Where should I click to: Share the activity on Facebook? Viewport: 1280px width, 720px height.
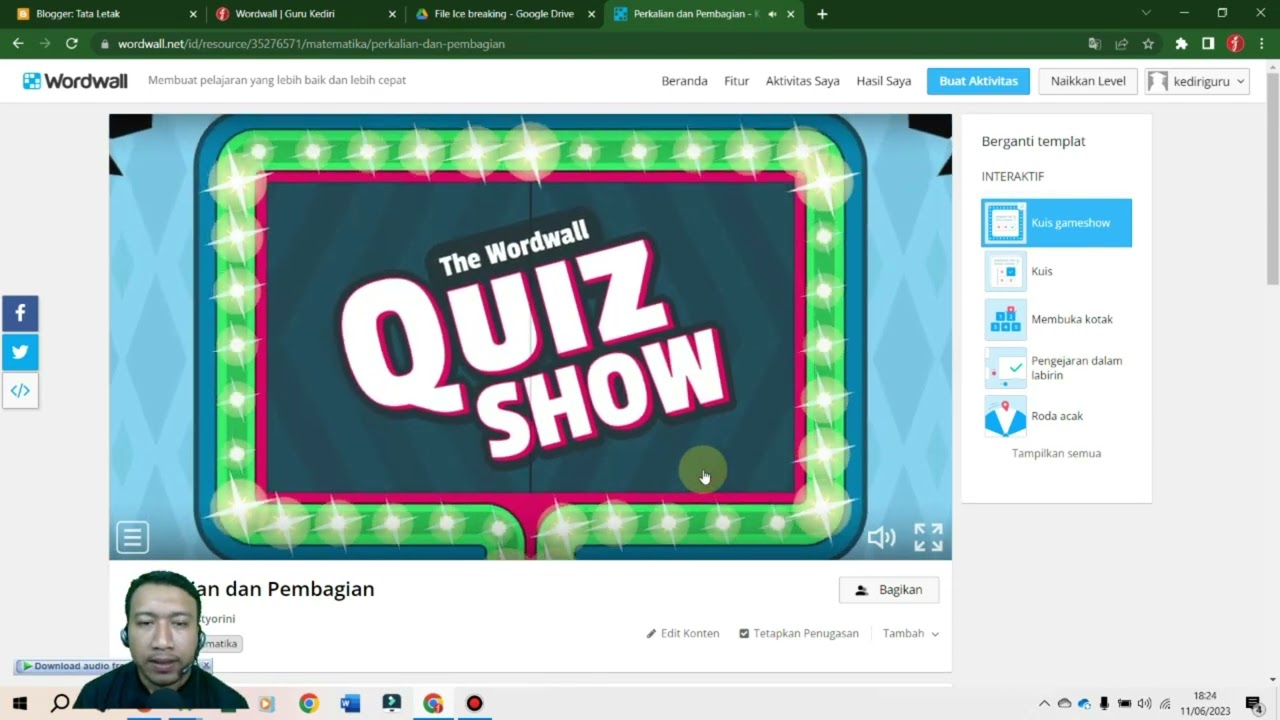[x=20, y=314]
